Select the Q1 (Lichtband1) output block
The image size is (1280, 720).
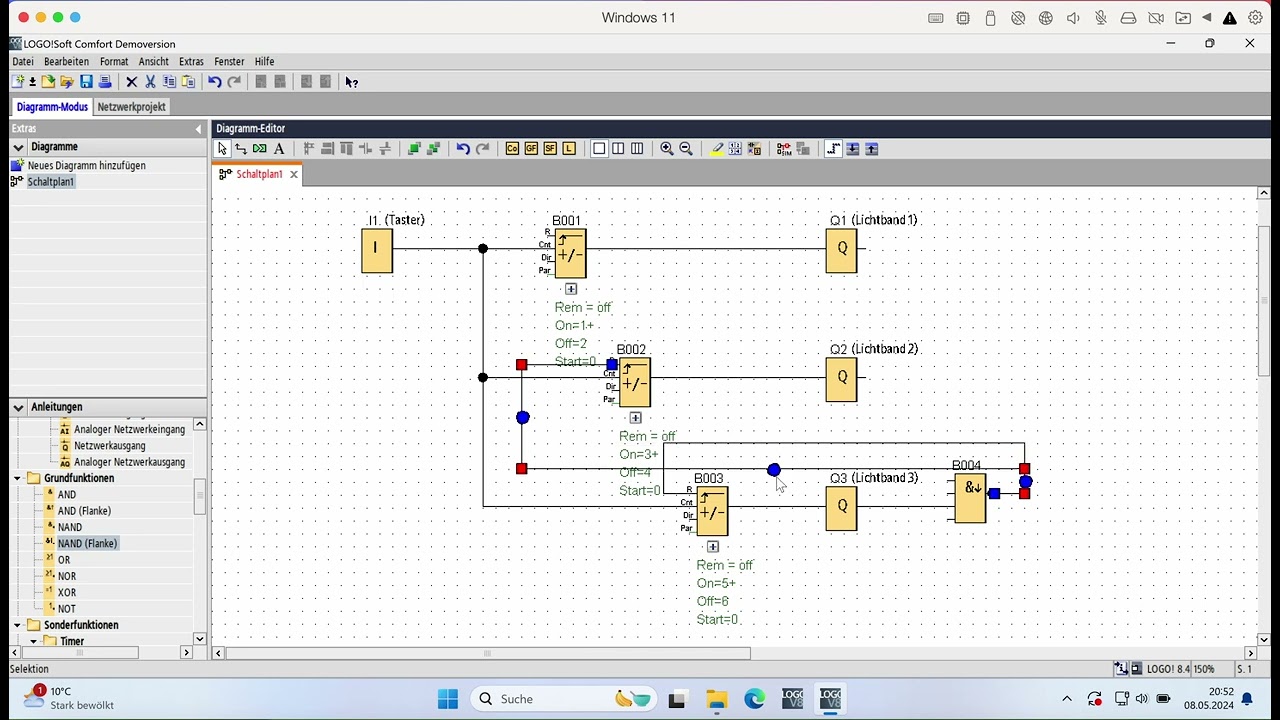(x=842, y=250)
